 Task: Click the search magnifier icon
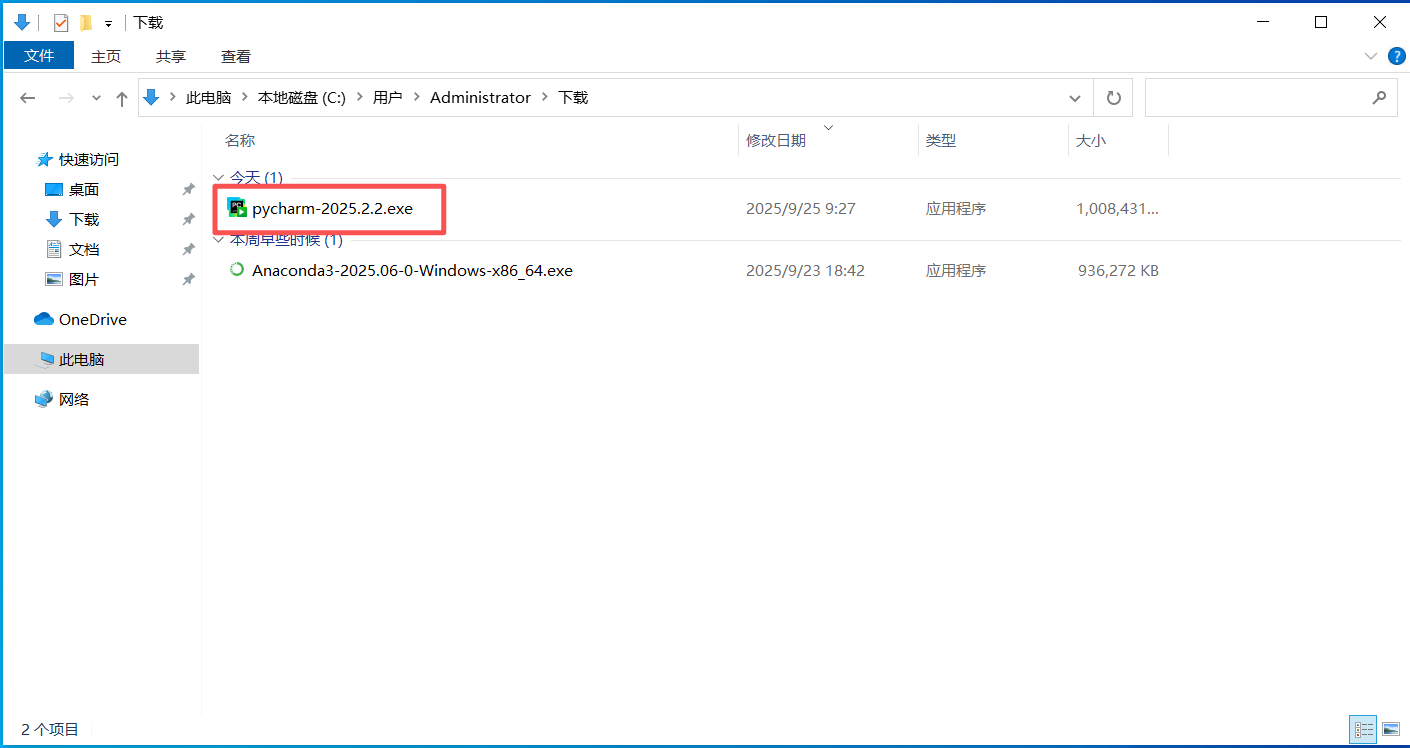click(x=1379, y=97)
